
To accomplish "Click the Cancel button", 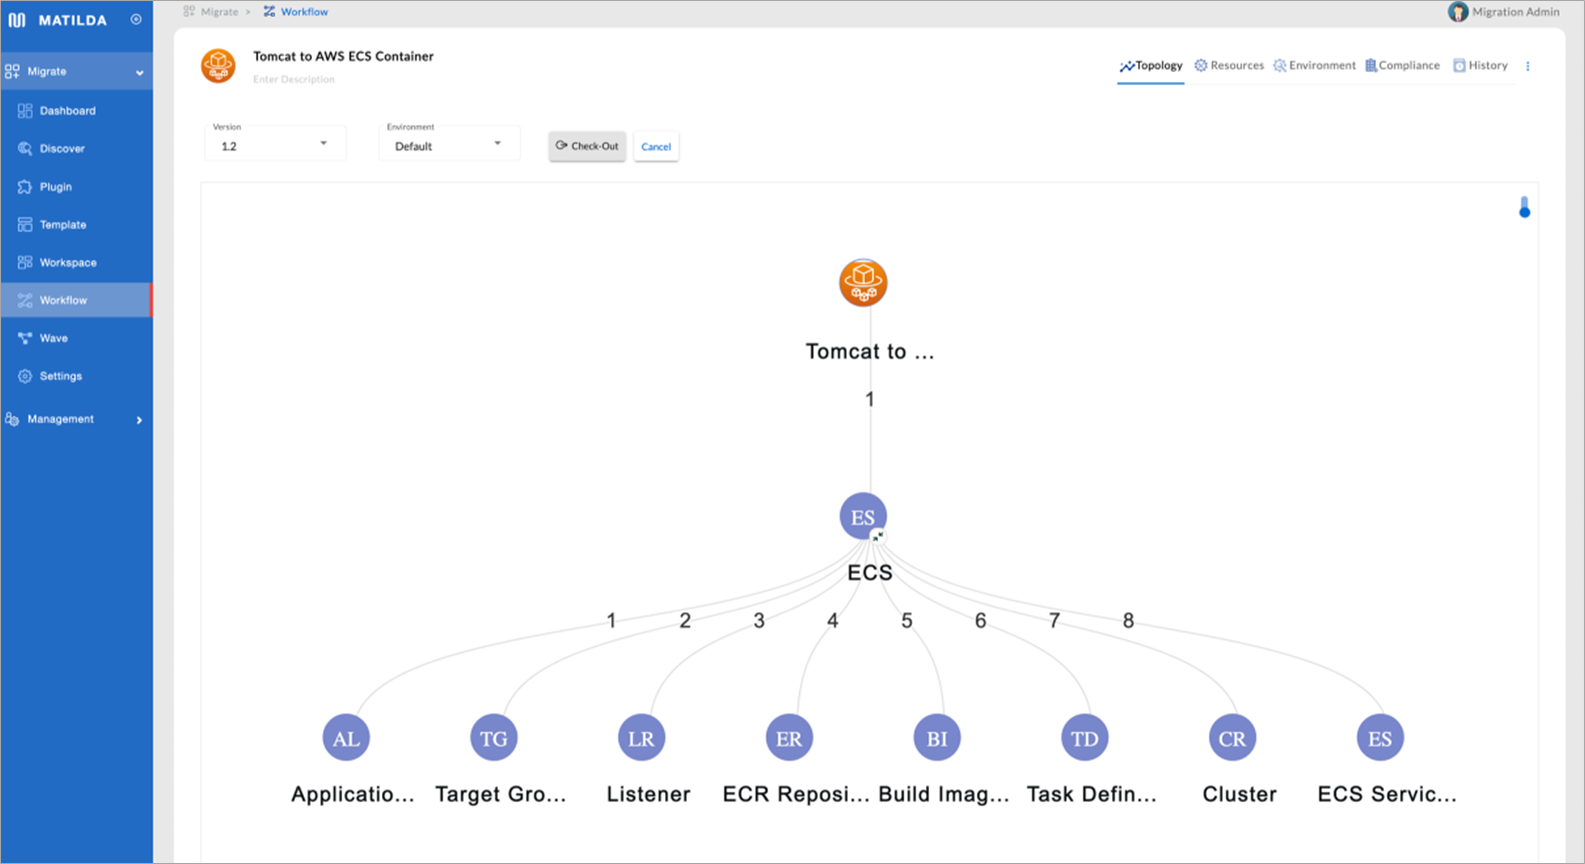I will click(x=656, y=147).
